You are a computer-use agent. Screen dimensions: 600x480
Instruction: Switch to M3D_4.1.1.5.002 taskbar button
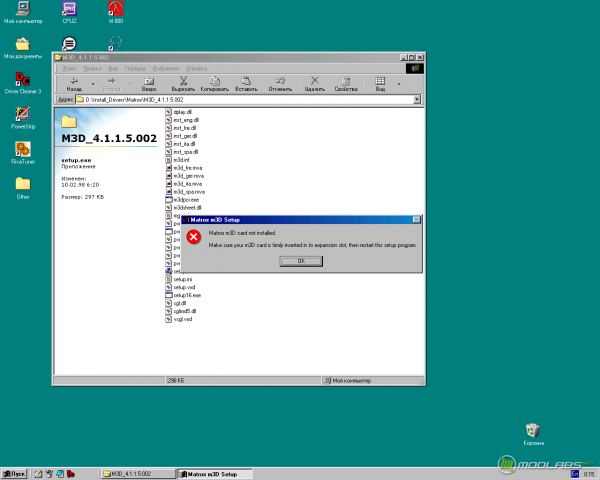138,474
